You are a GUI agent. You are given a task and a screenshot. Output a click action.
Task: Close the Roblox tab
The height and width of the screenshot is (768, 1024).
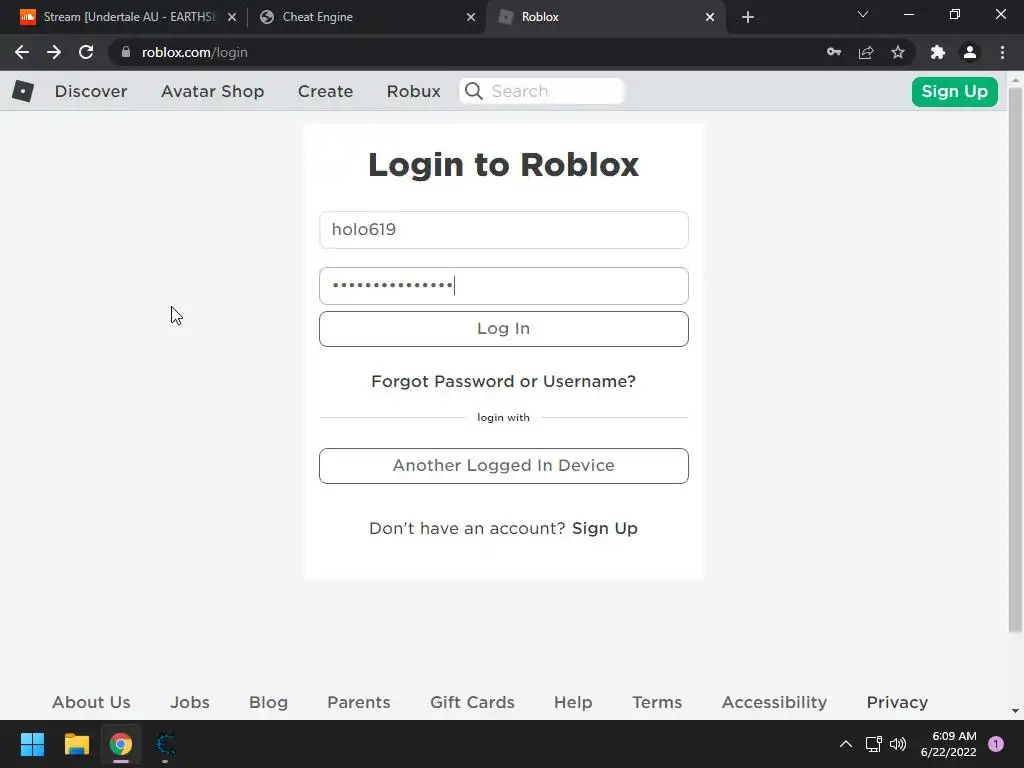pyautogui.click(x=710, y=17)
